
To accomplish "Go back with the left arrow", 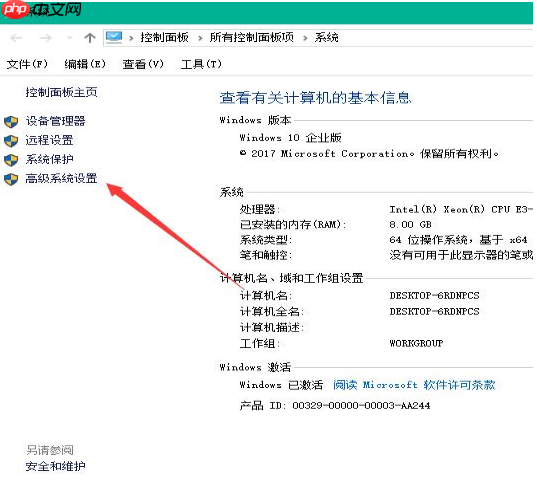I will coord(16,38).
